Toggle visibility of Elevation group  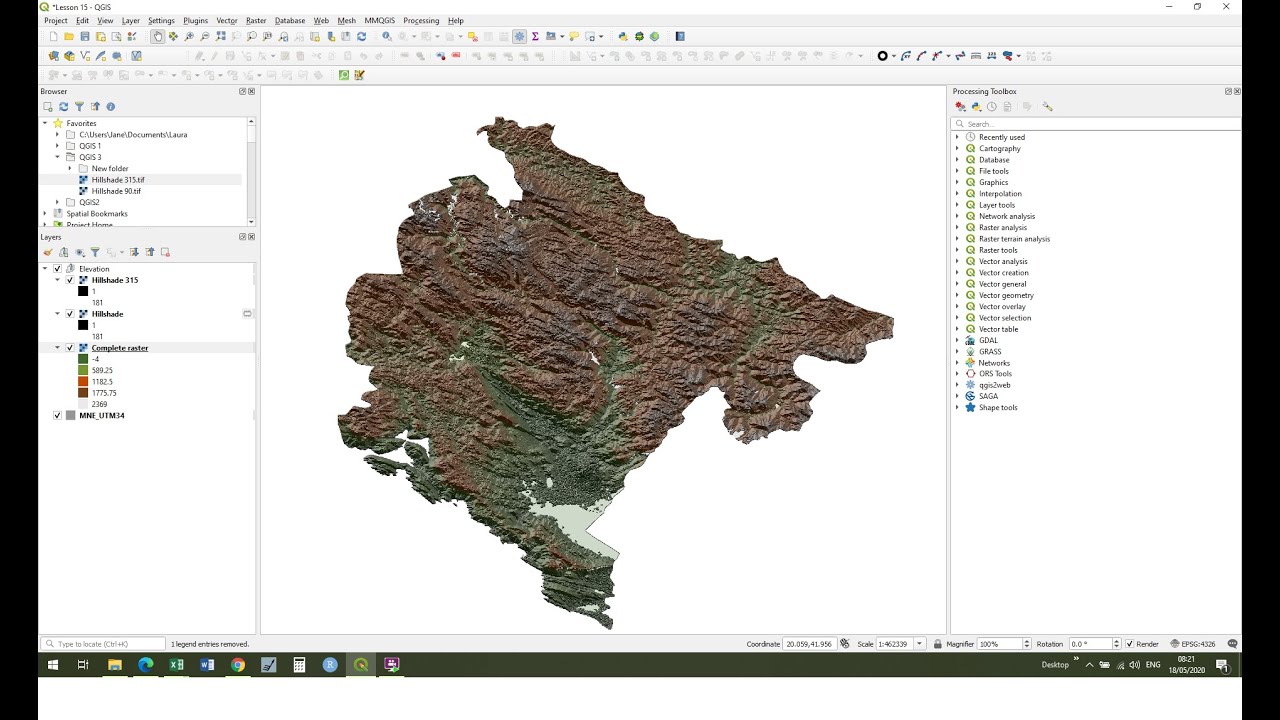tap(57, 269)
